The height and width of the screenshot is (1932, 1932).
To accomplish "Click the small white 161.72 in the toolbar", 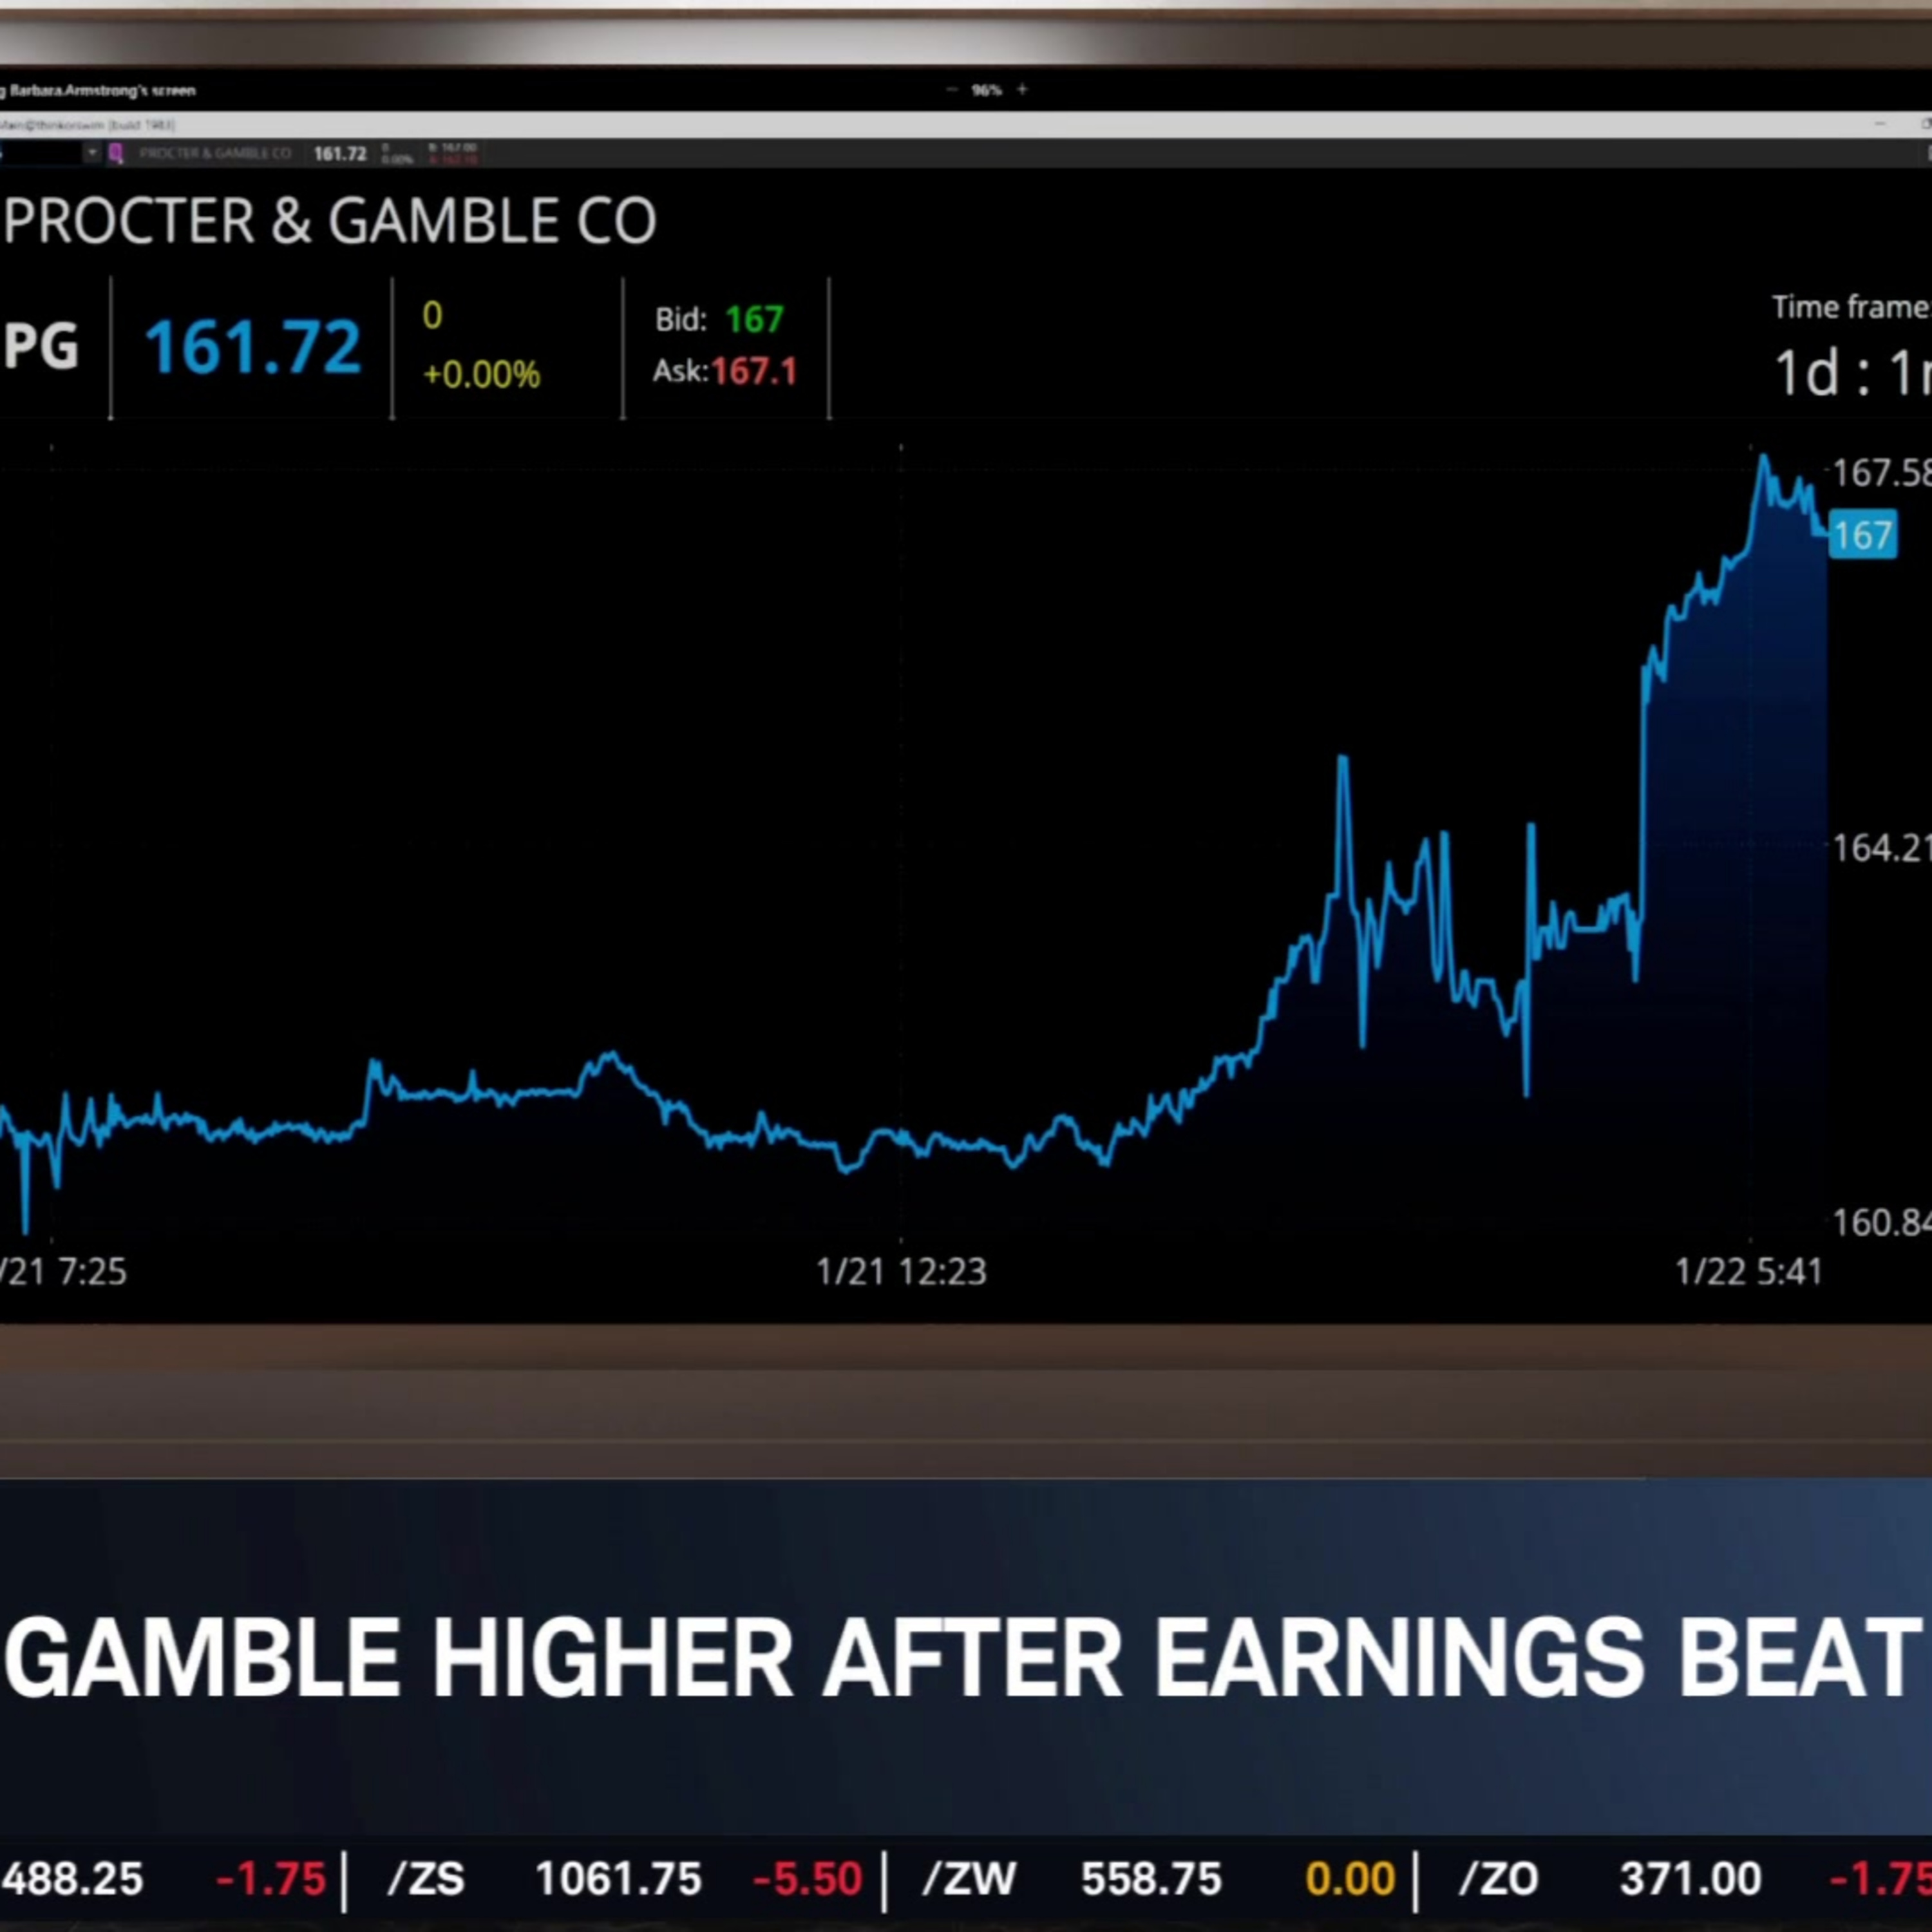I will (x=340, y=153).
